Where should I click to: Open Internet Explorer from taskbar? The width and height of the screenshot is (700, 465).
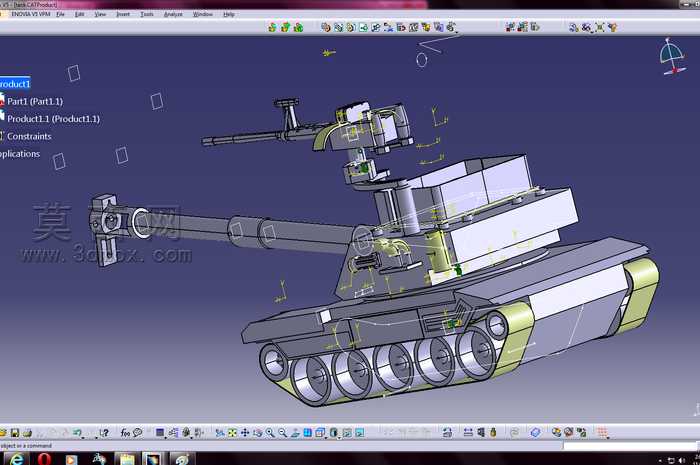(16, 459)
